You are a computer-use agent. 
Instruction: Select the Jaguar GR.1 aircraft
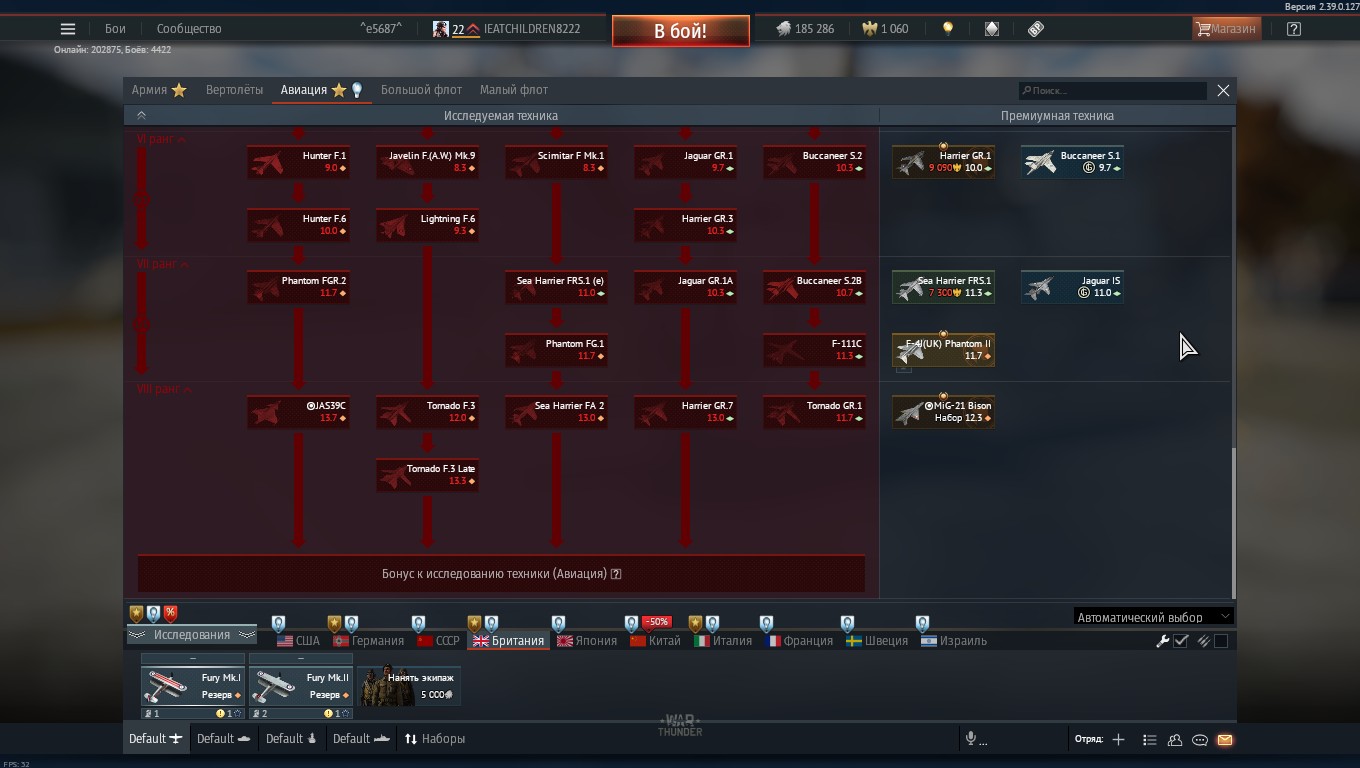(685, 162)
